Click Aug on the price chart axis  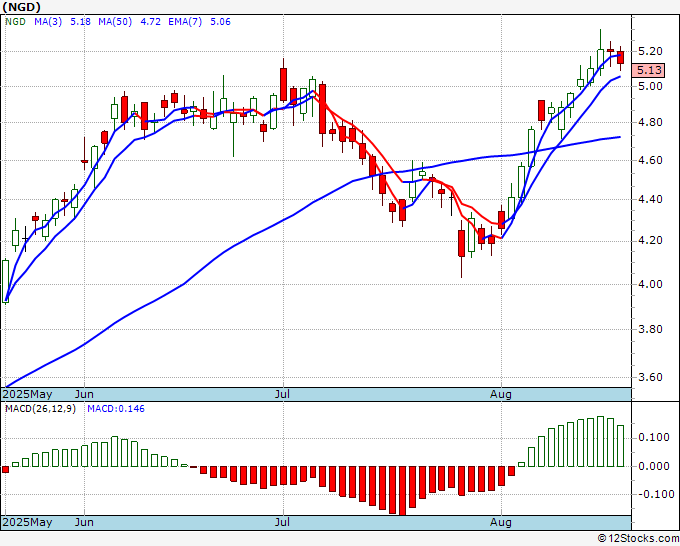coord(501,394)
